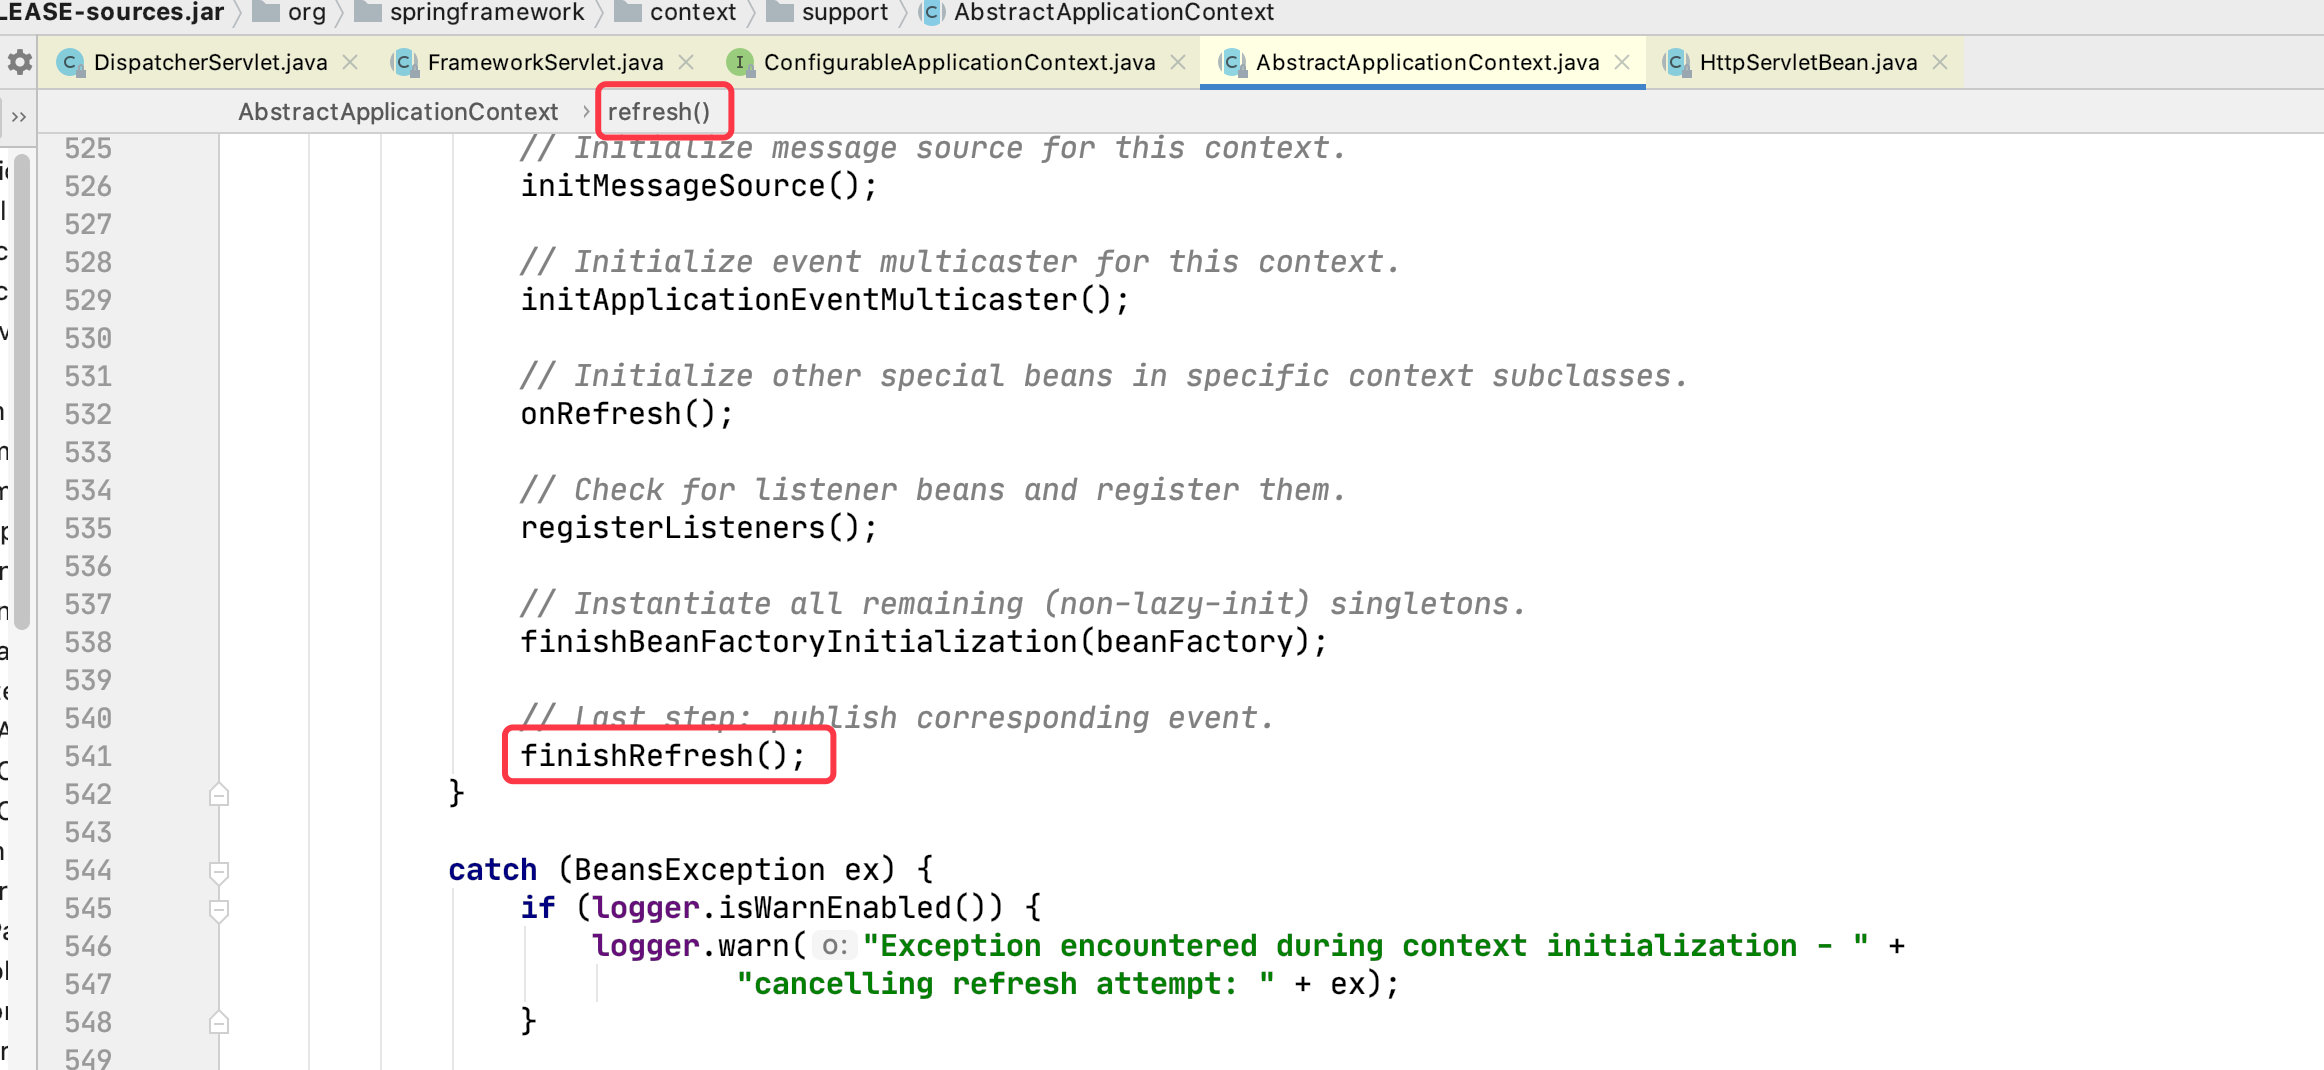Expand hidden panel double-chevron button
Viewport: 2324px width, 1070px height.
18,117
